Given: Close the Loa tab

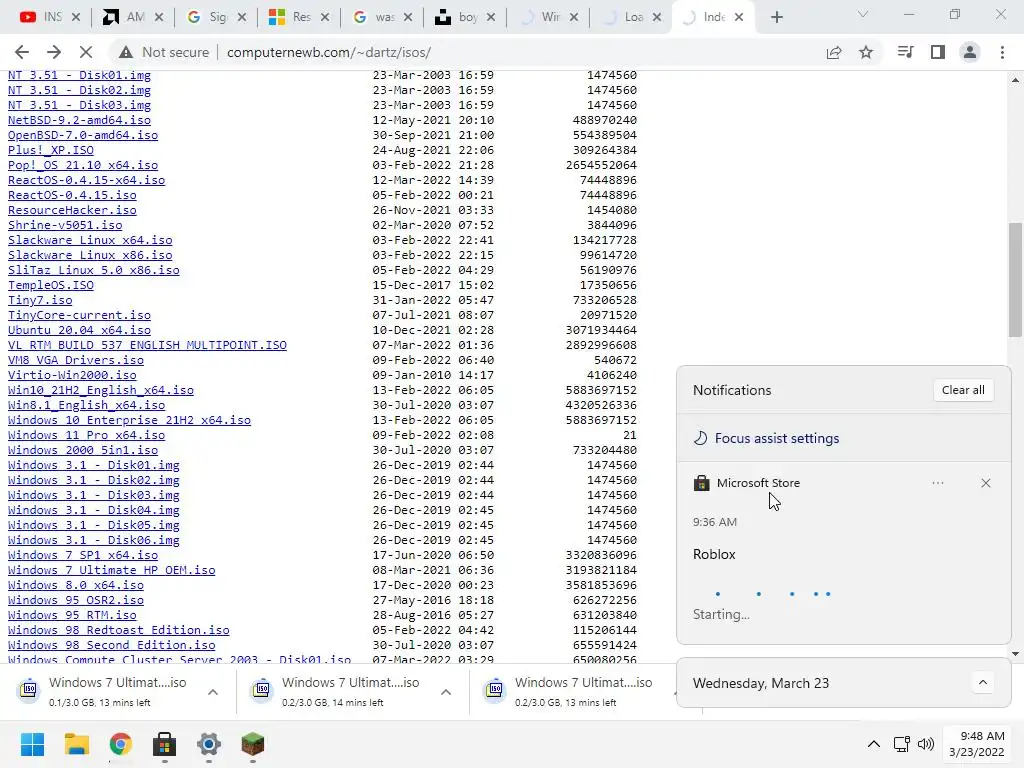Looking at the screenshot, I should (x=658, y=18).
